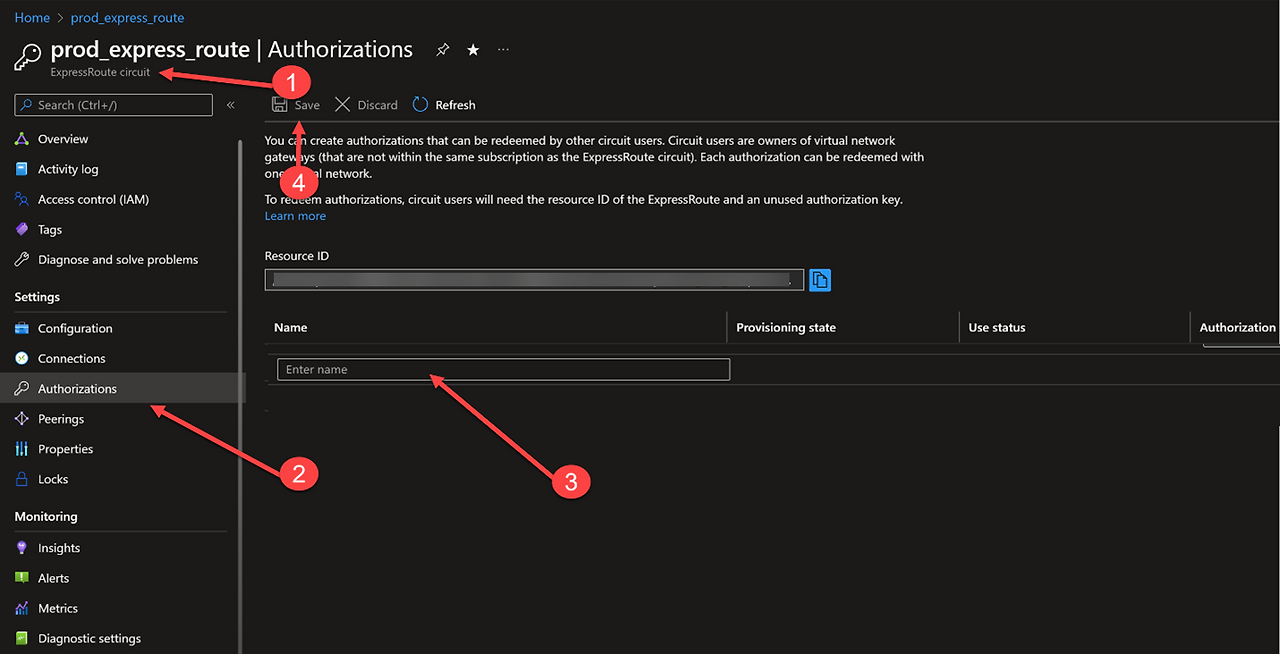Collapse the sidebar with the double chevron
The image size is (1280, 654).
coord(230,105)
